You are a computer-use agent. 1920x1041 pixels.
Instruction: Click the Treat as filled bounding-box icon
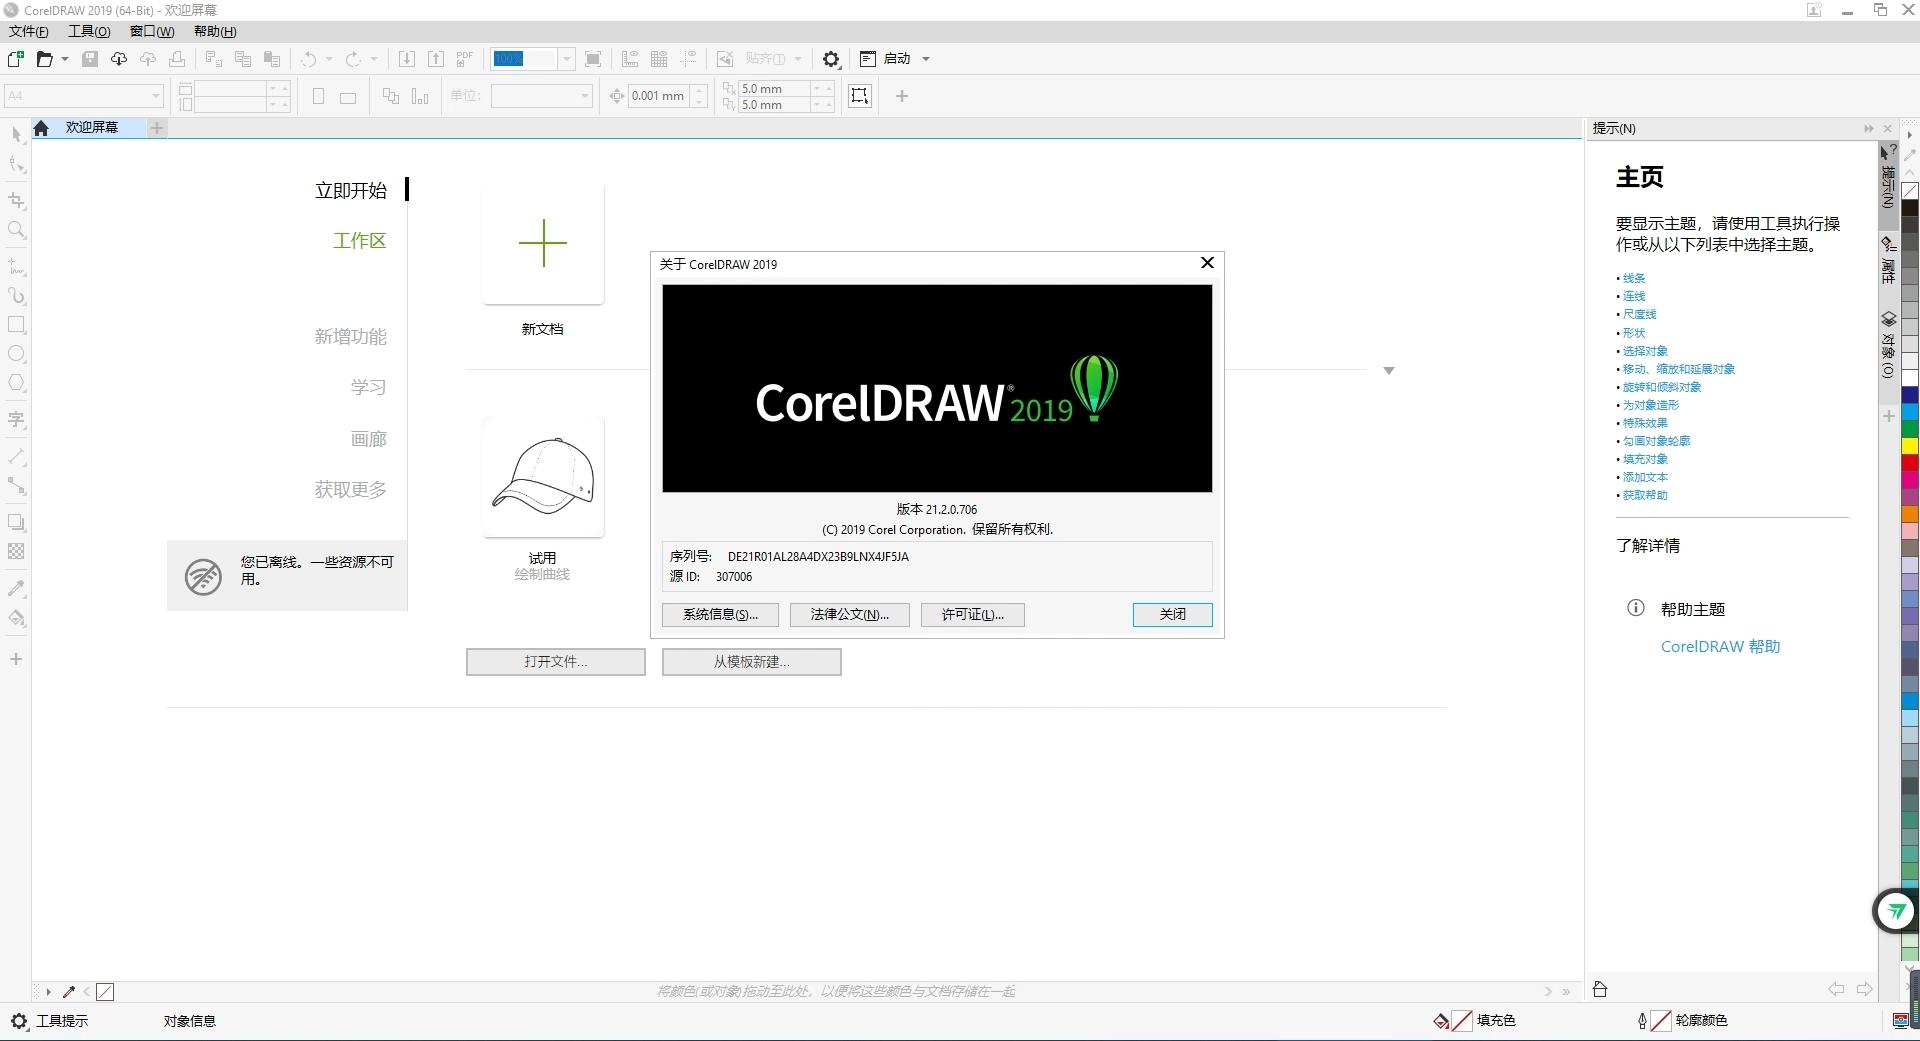pyautogui.click(x=860, y=96)
